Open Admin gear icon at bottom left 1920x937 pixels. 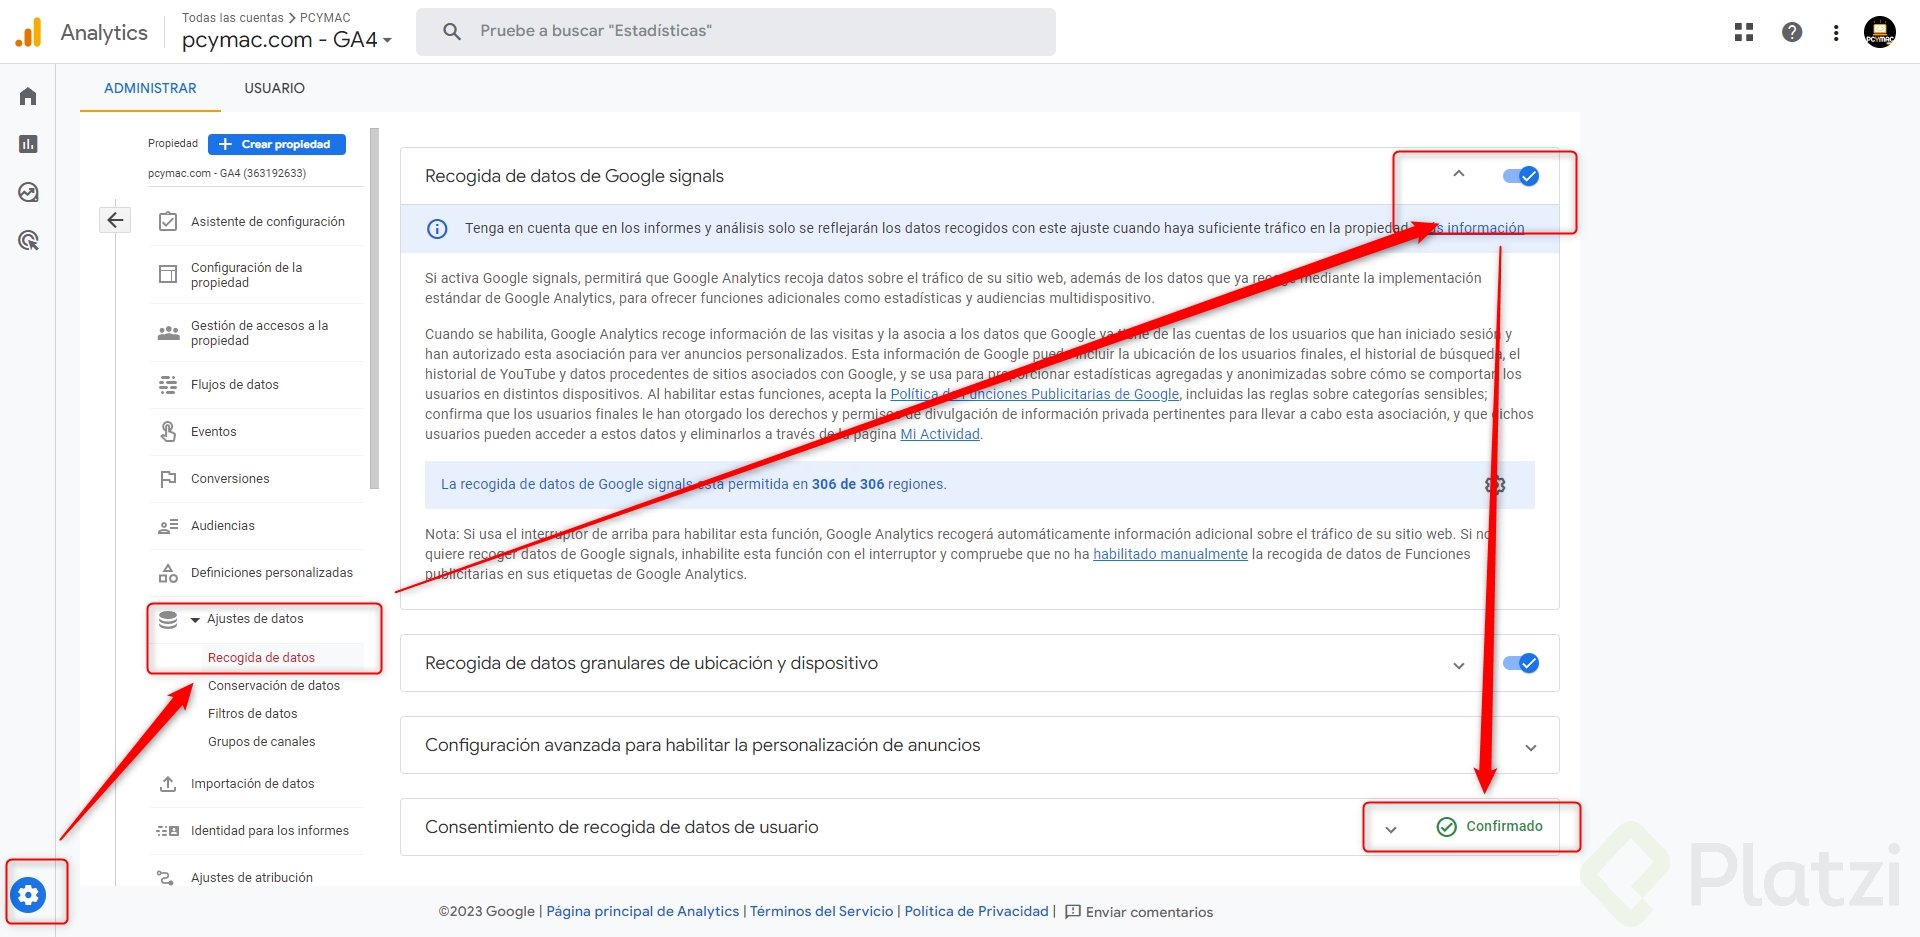coord(29,894)
